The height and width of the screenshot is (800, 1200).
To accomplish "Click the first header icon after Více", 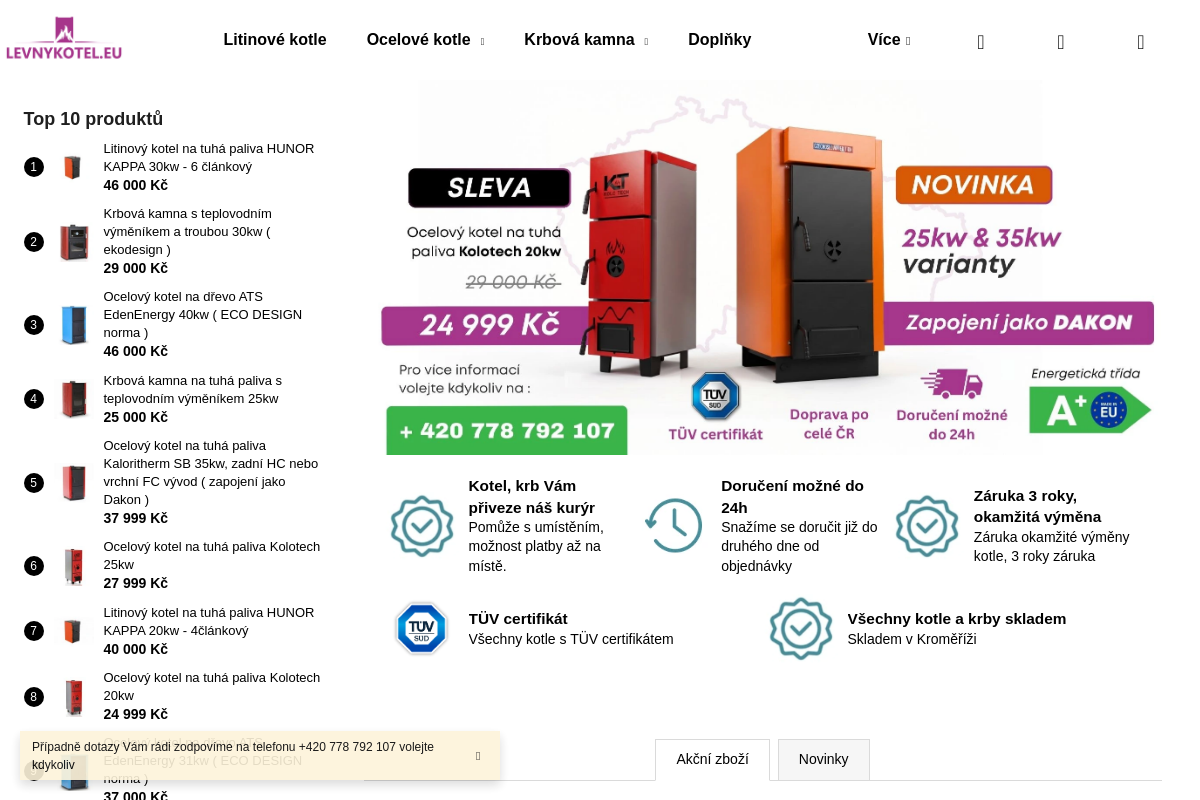I will pos(981,42).
